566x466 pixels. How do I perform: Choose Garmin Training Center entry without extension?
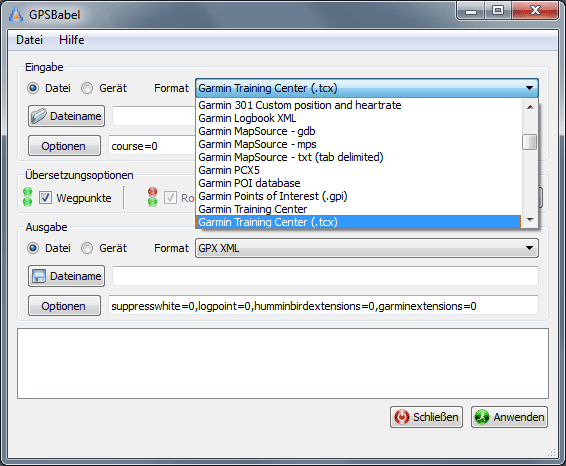[x=359, y=209]
